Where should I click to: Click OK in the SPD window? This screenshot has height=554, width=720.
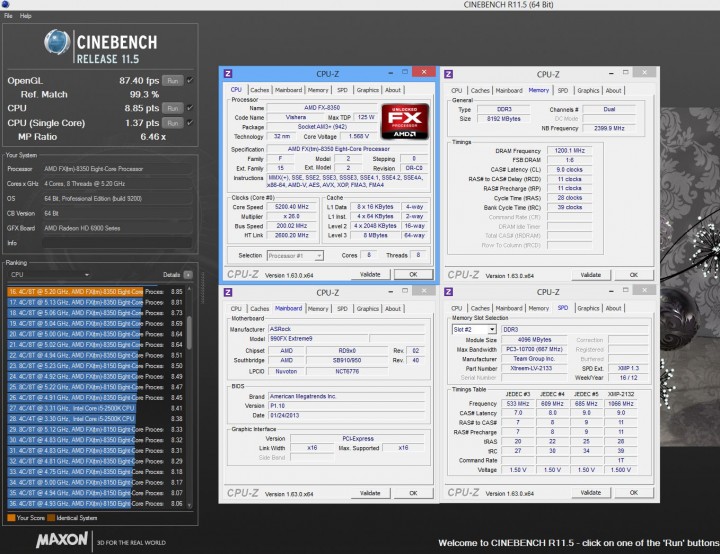tap(634, 492)
